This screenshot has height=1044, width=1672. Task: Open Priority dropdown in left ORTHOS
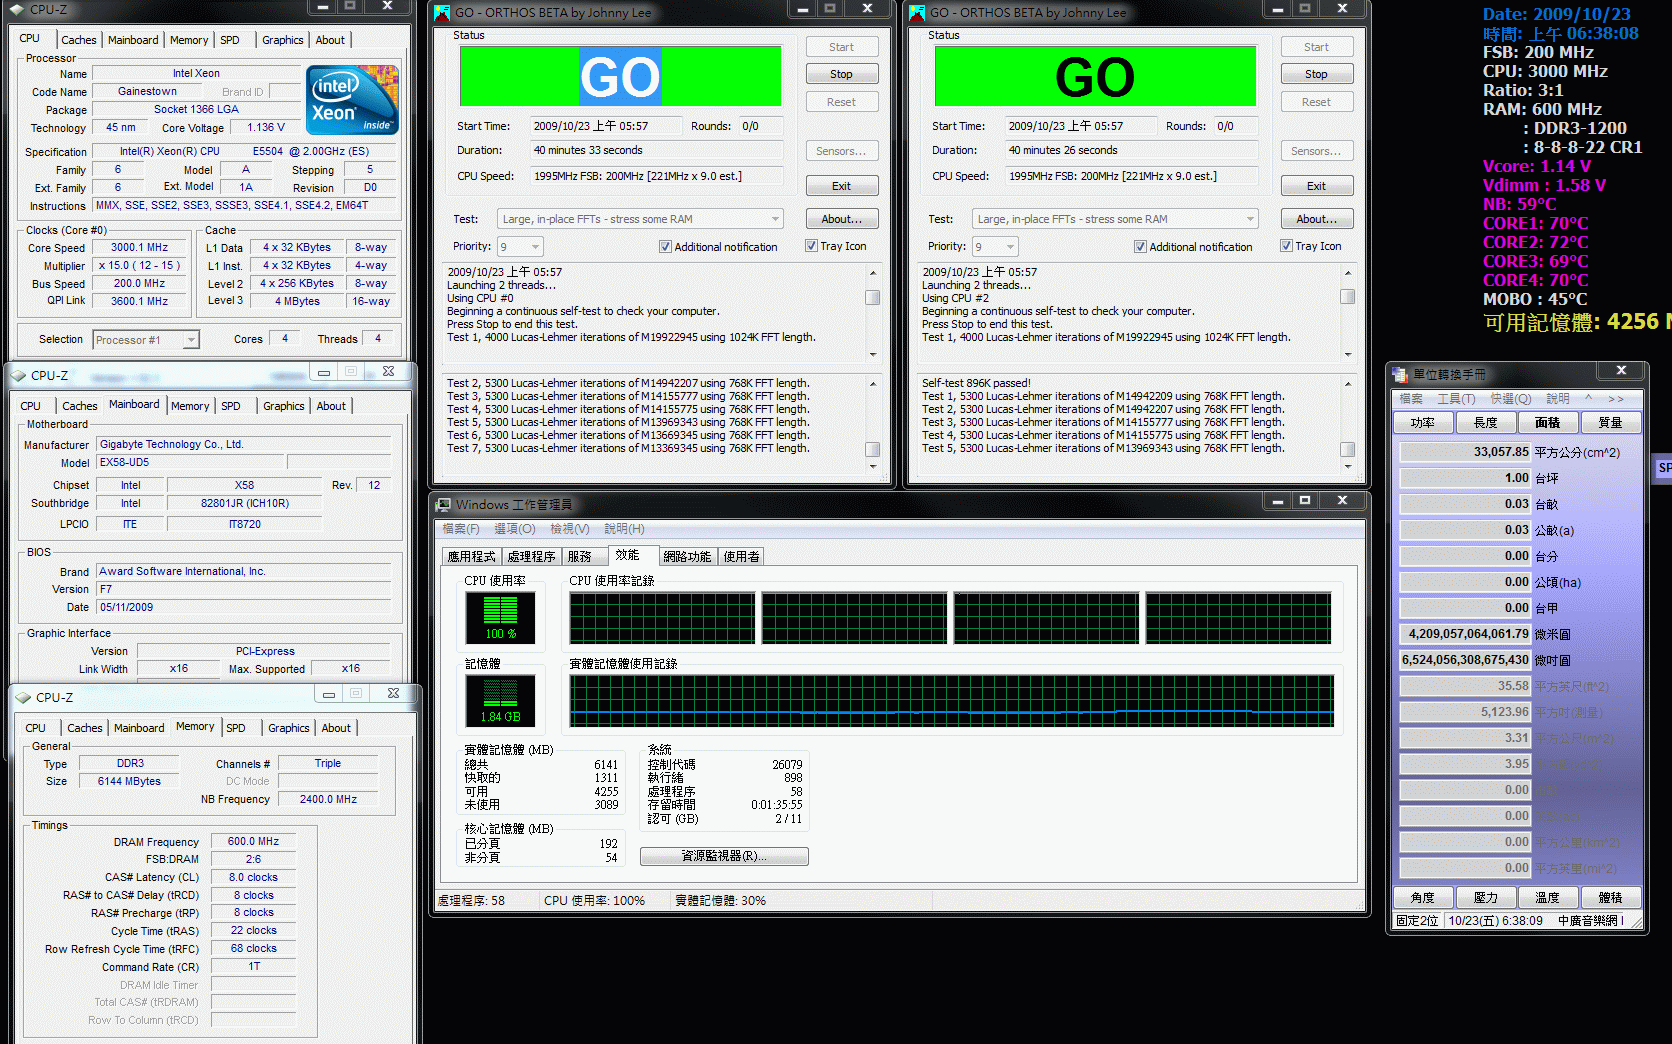coord(536,247)
